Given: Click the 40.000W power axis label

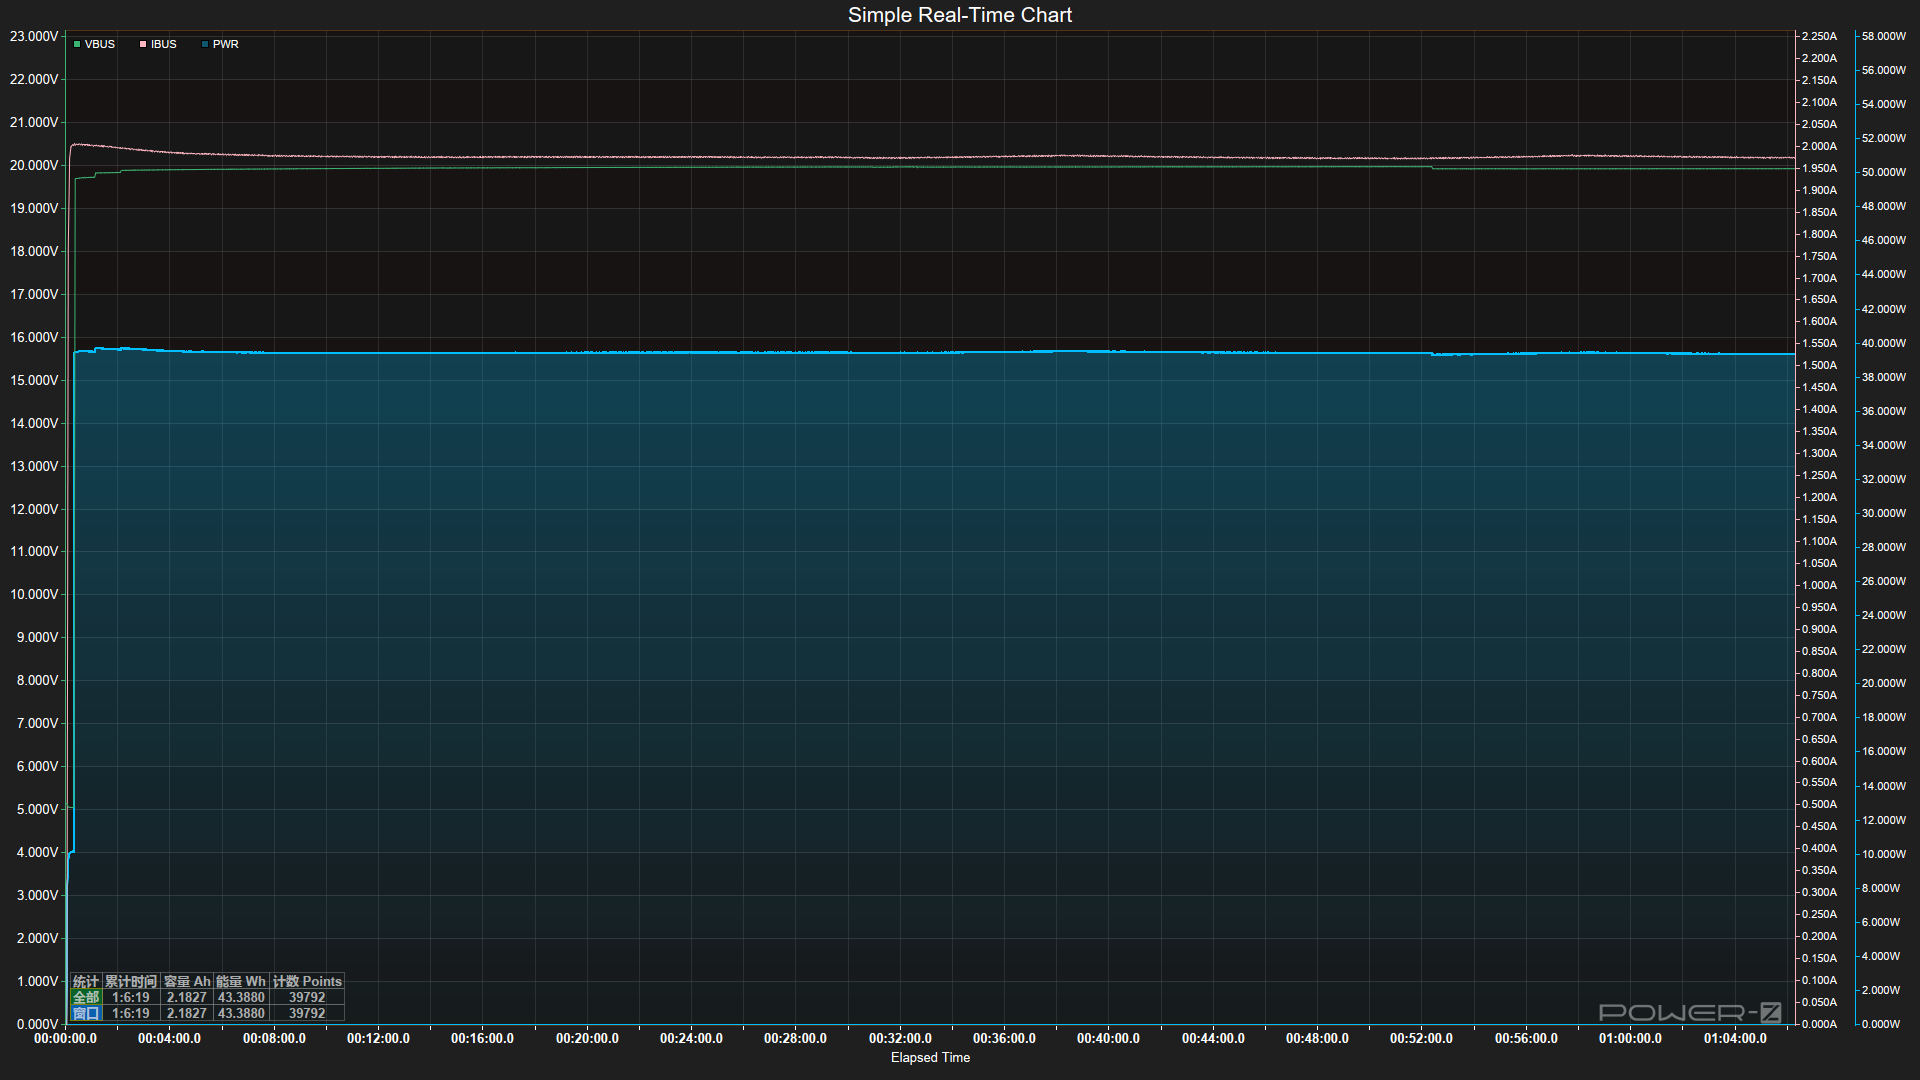Looking at the screenshot, I should point(1884,343).
